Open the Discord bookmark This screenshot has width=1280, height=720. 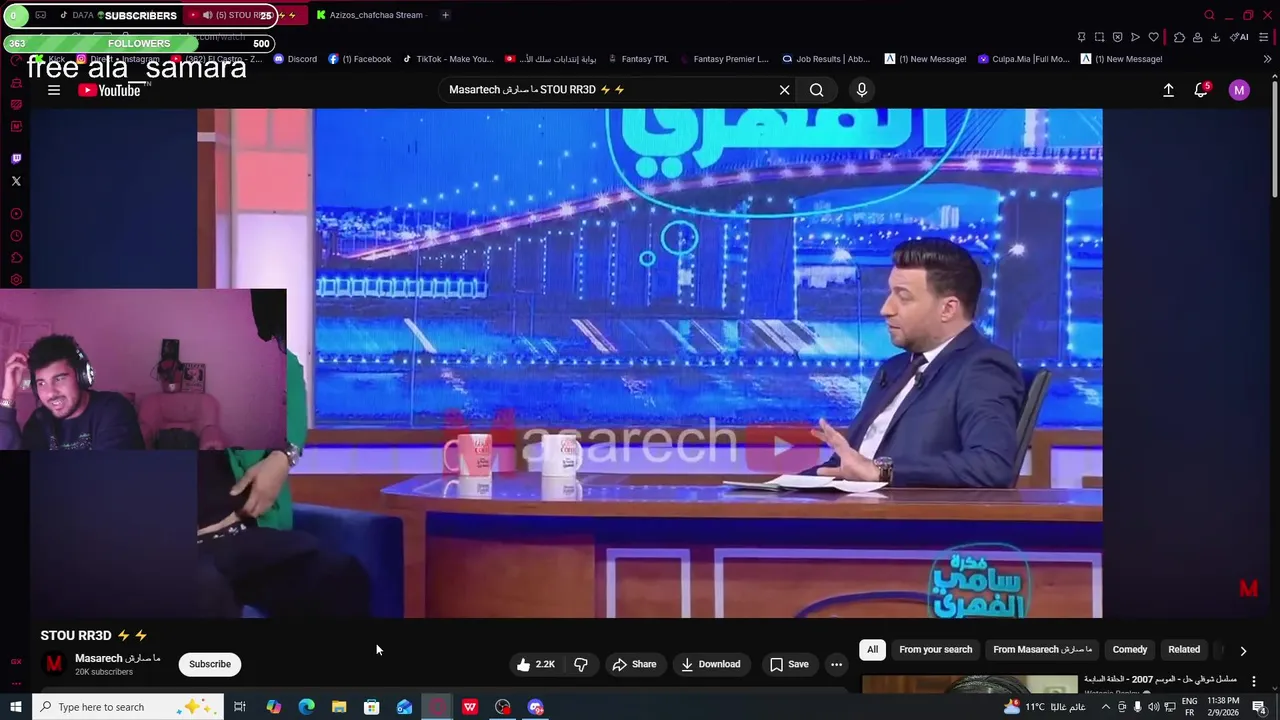click(x=295, y=59)
